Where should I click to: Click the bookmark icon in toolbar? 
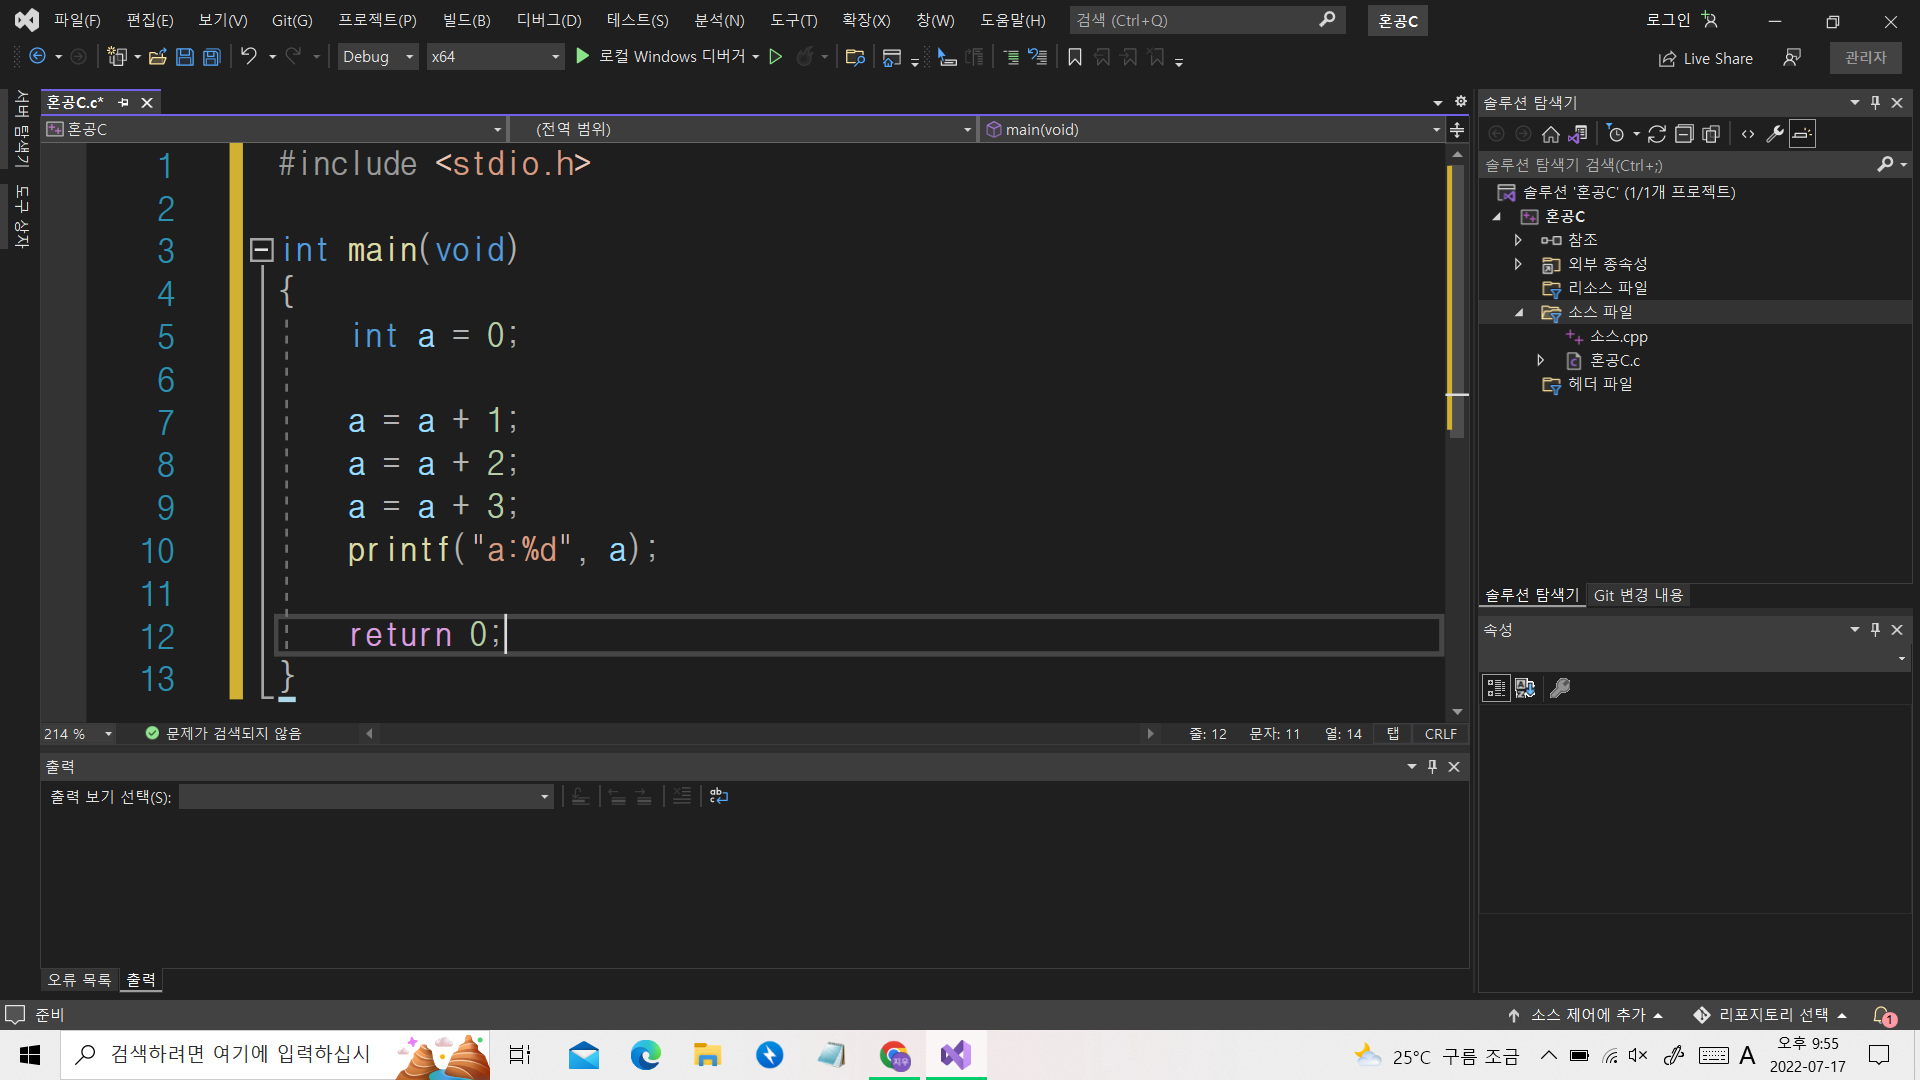[x=1075, y=57]
